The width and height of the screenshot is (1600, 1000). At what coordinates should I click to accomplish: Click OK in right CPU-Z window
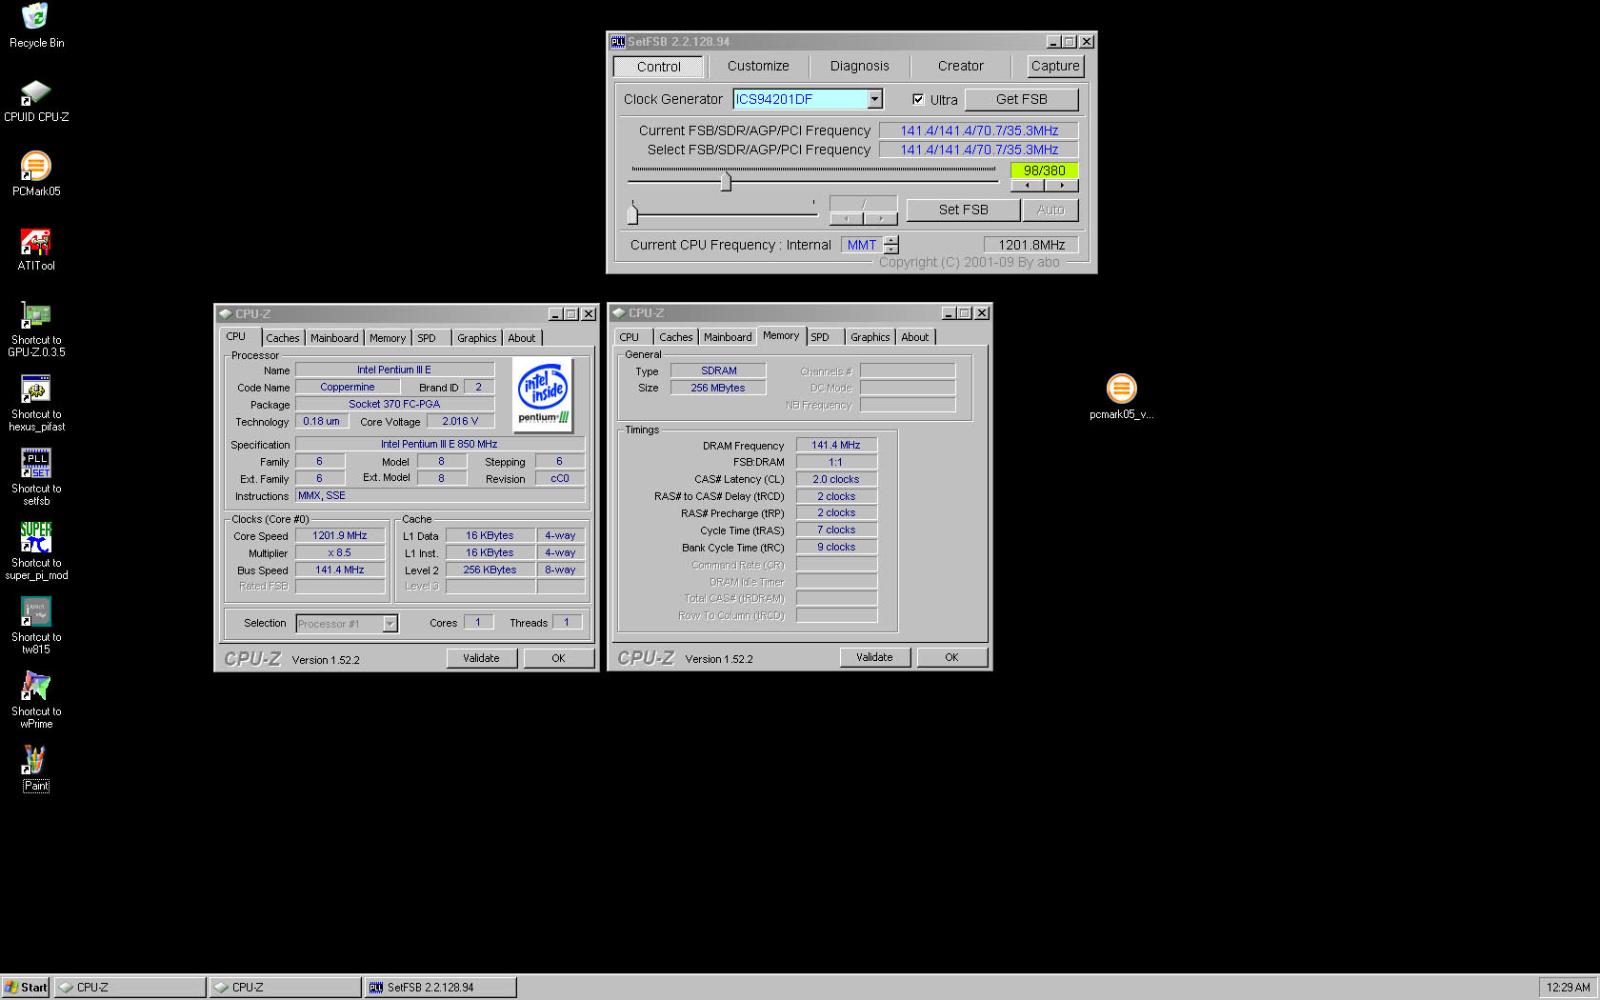tap(951, 657)
